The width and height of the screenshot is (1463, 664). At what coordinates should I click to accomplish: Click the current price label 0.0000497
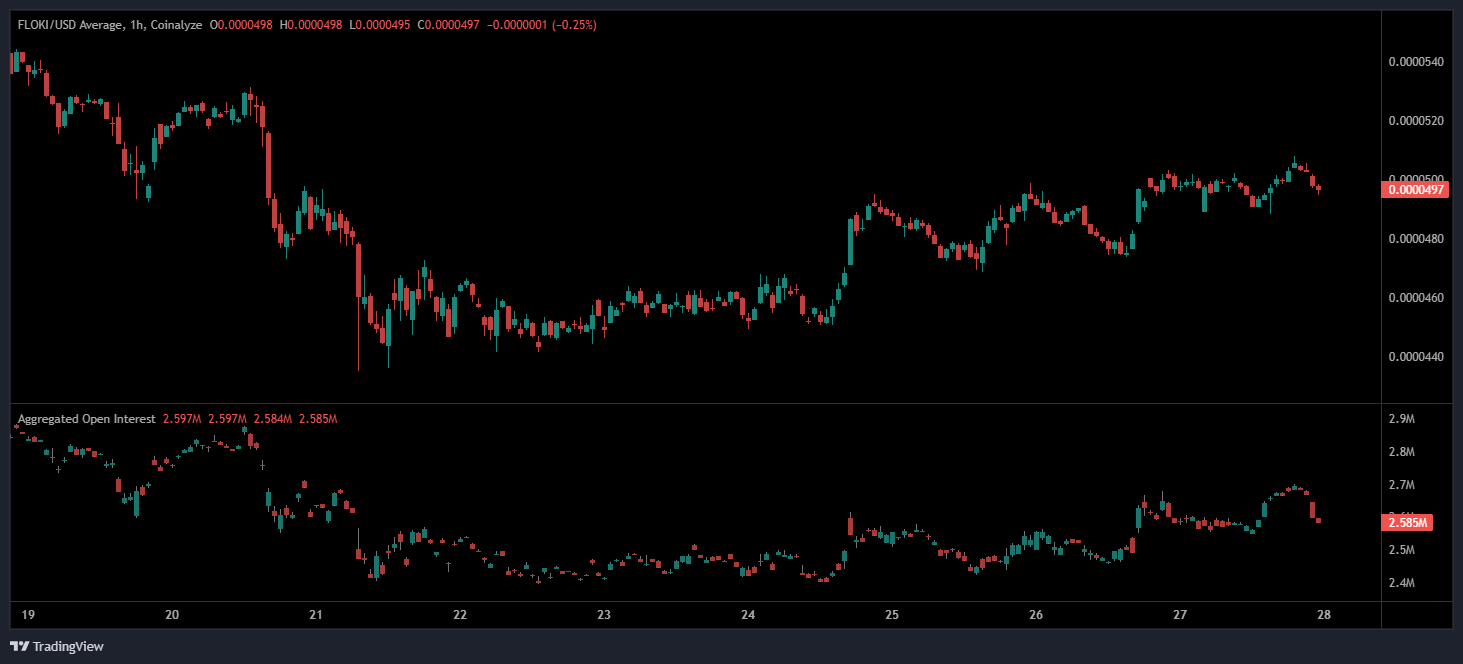coord(1415,189)
